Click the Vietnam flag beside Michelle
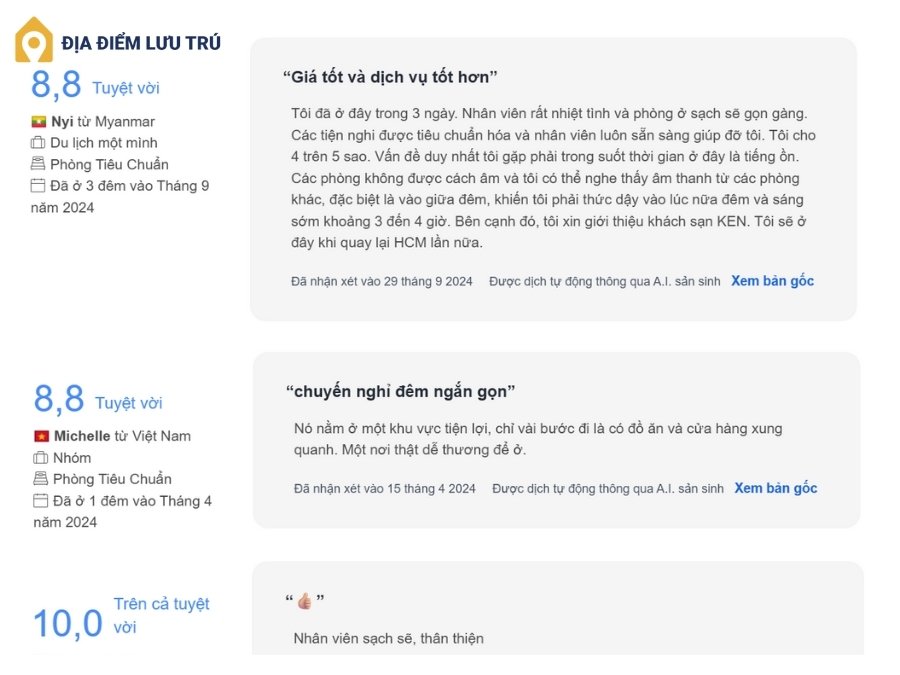 coord(42,436)
